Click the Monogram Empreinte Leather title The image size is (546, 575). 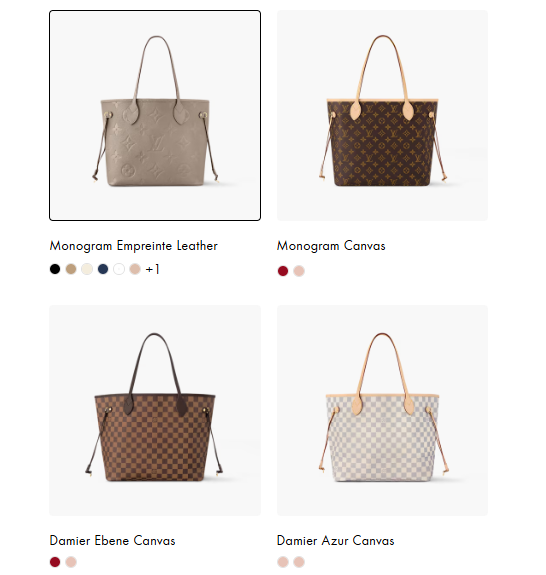(x=133, y=246)
